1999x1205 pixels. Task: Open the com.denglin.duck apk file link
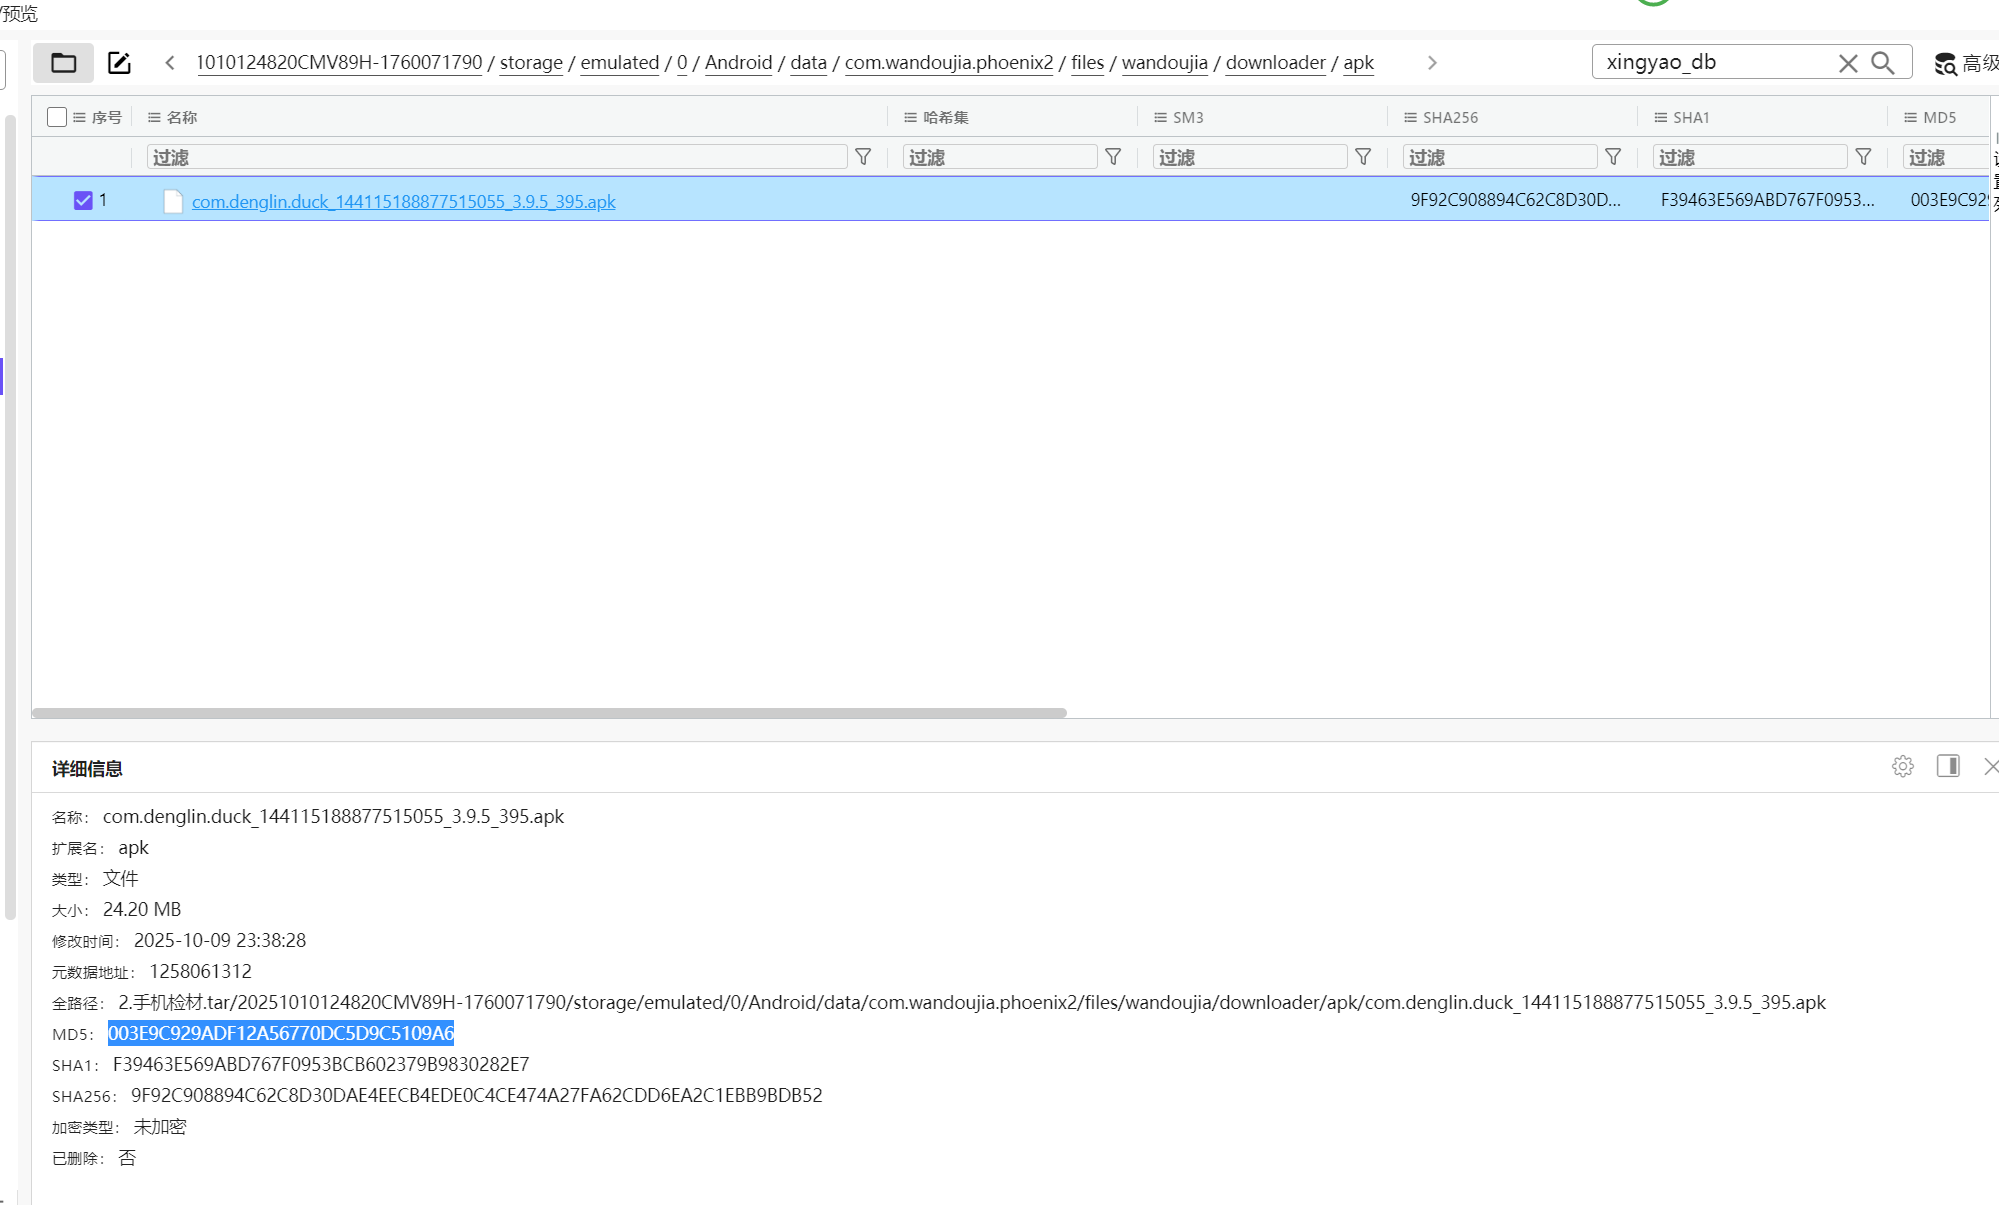pos(403,202)
